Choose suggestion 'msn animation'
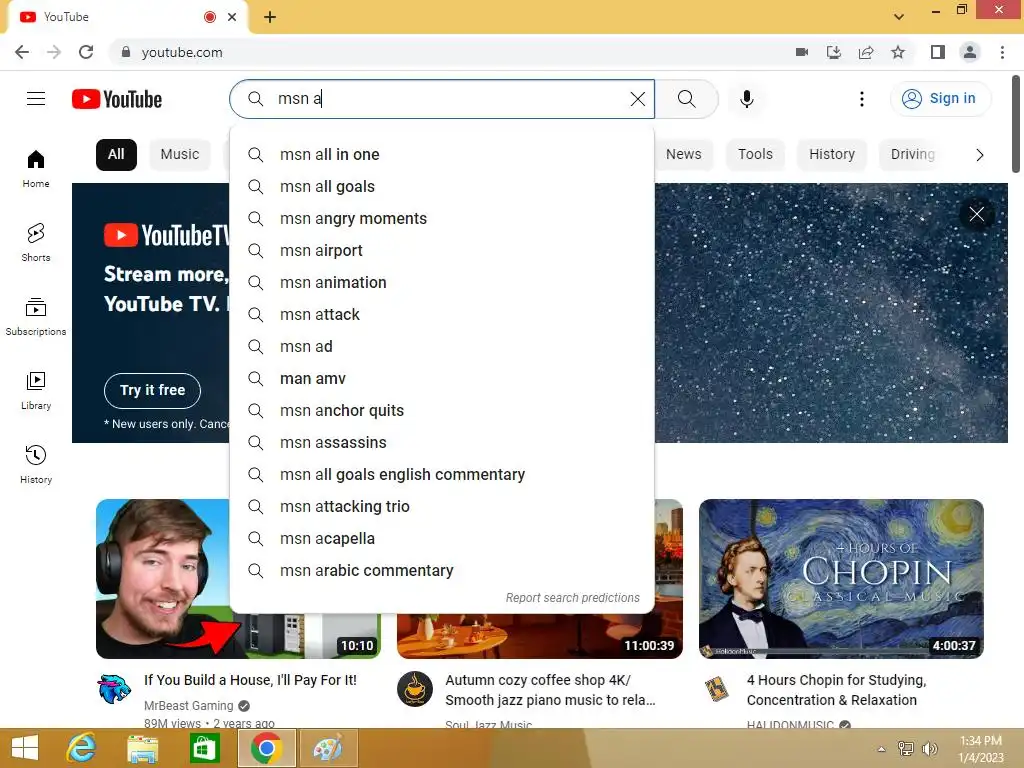 pos(442,283)
